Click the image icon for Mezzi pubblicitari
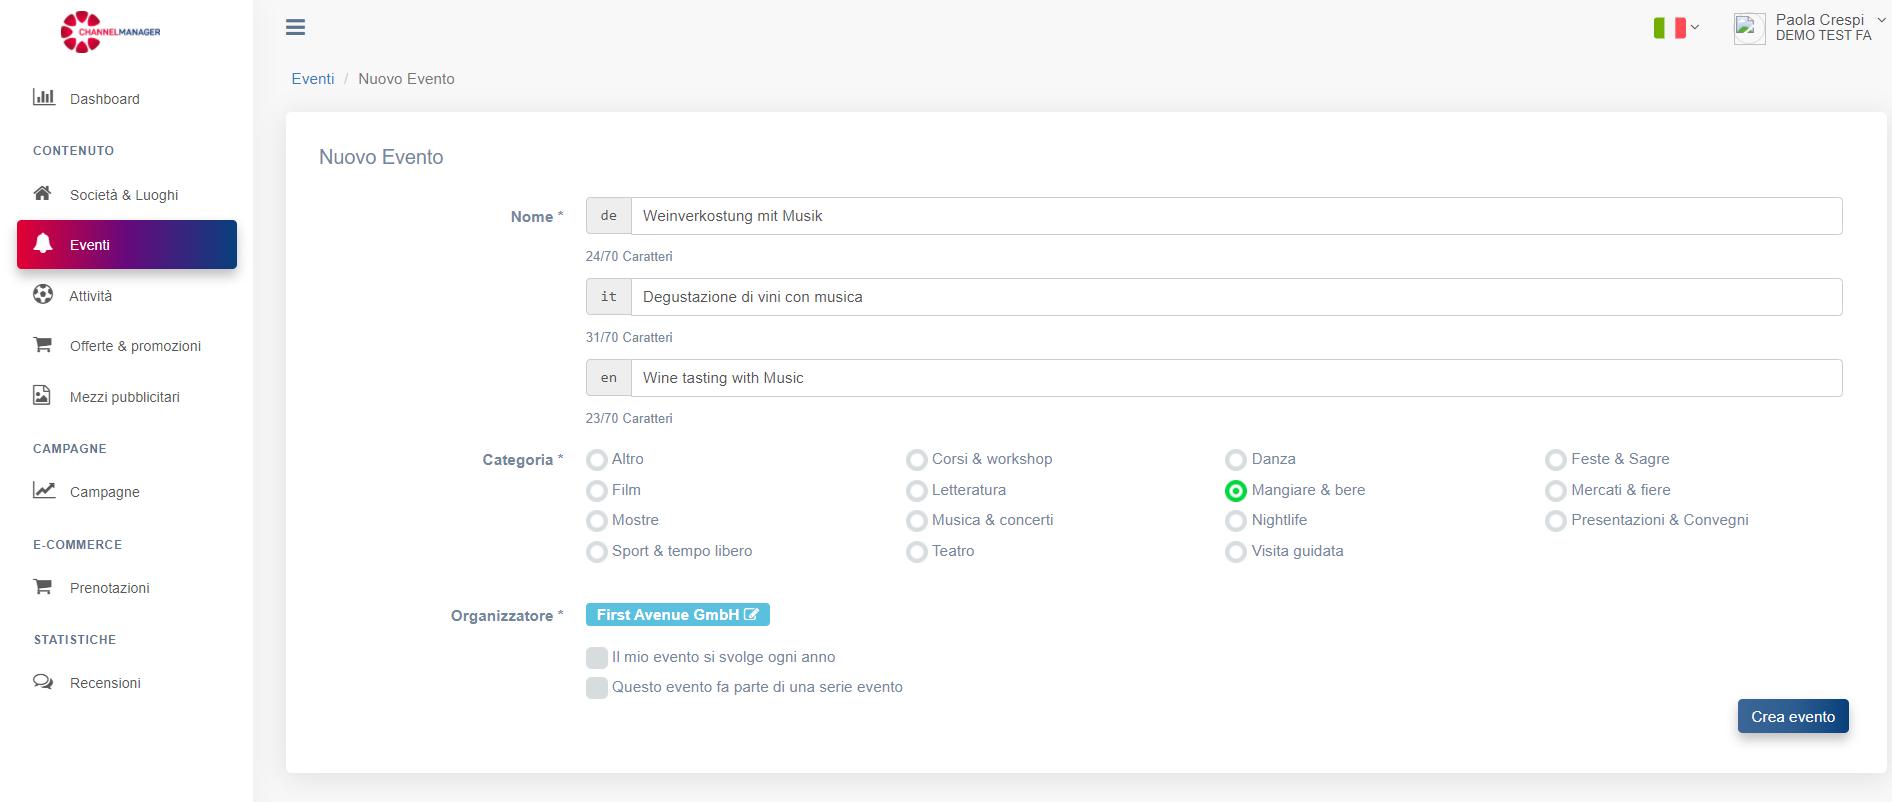The image size is (1892, 802). [x=42, y=395]
